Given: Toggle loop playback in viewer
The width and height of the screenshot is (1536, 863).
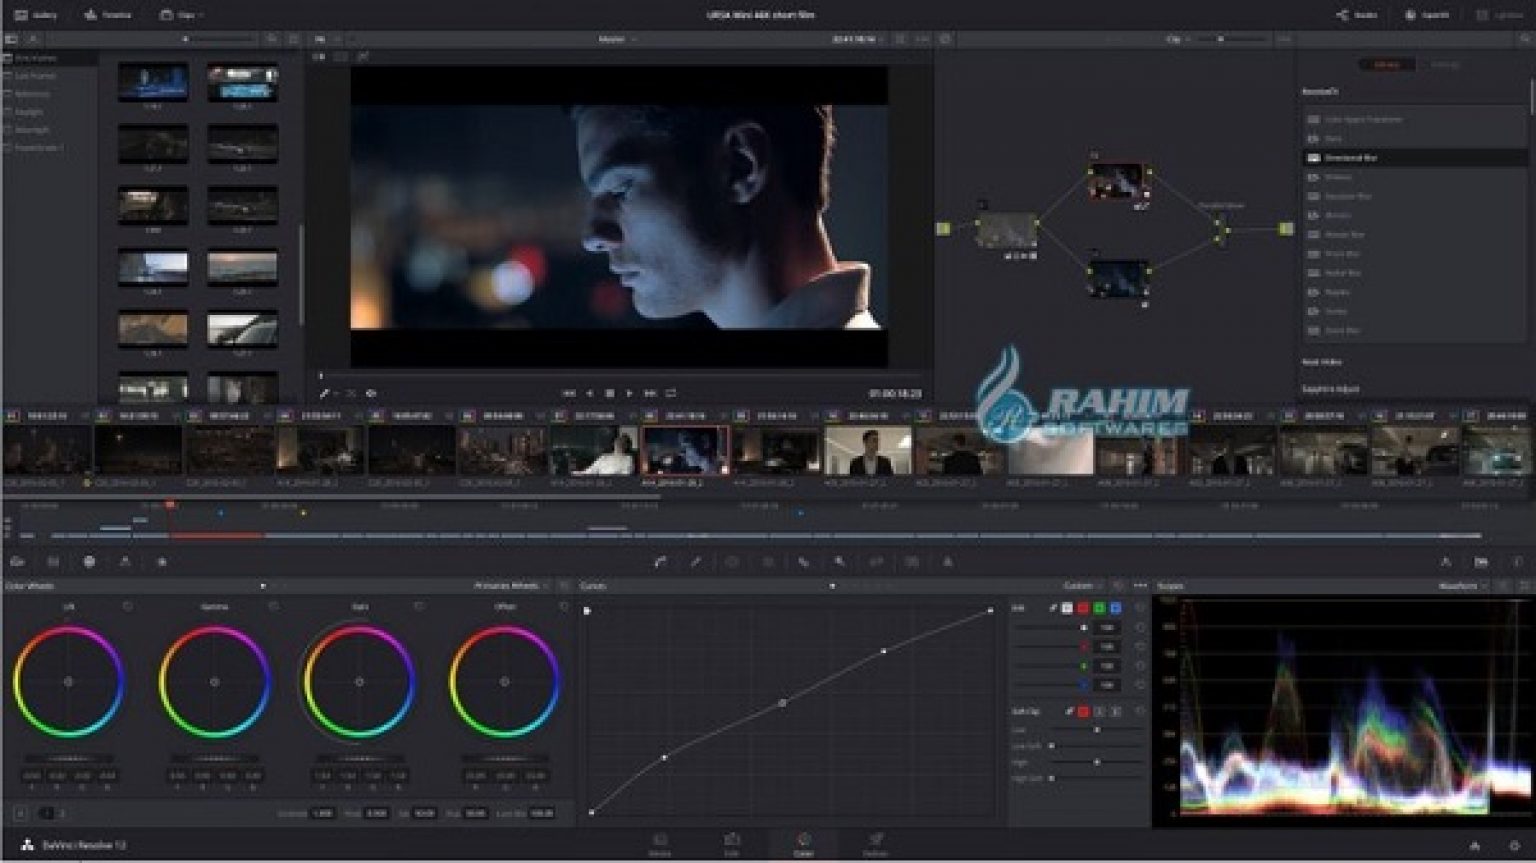Looking at the screenshot, I should (x=671, y=393).
